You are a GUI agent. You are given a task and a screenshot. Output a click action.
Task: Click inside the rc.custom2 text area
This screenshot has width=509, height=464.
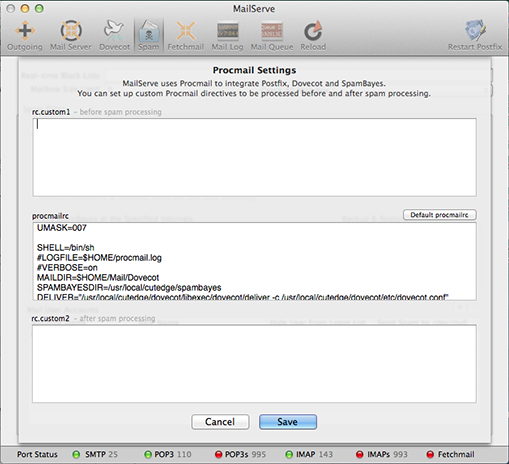pos(254,364)
